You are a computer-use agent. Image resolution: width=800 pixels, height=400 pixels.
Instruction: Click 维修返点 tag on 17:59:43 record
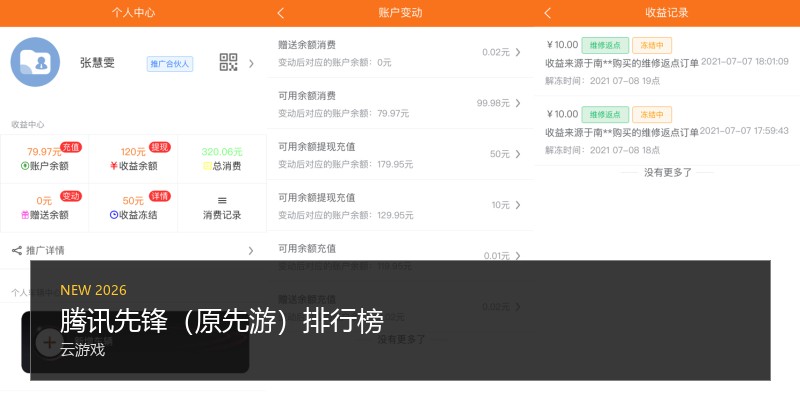pos(605,115)
